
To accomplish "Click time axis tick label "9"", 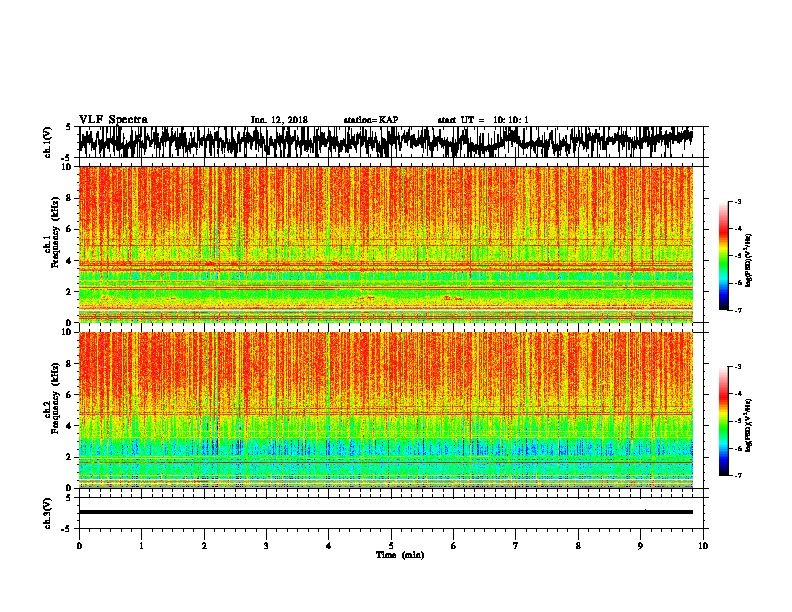I will 640,546.
